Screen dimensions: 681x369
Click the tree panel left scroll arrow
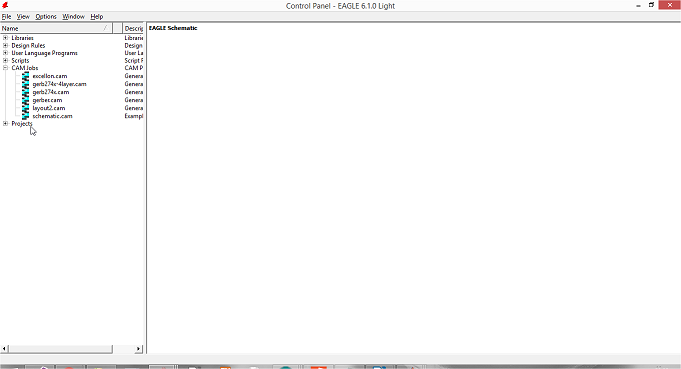(x=4, y=349)
